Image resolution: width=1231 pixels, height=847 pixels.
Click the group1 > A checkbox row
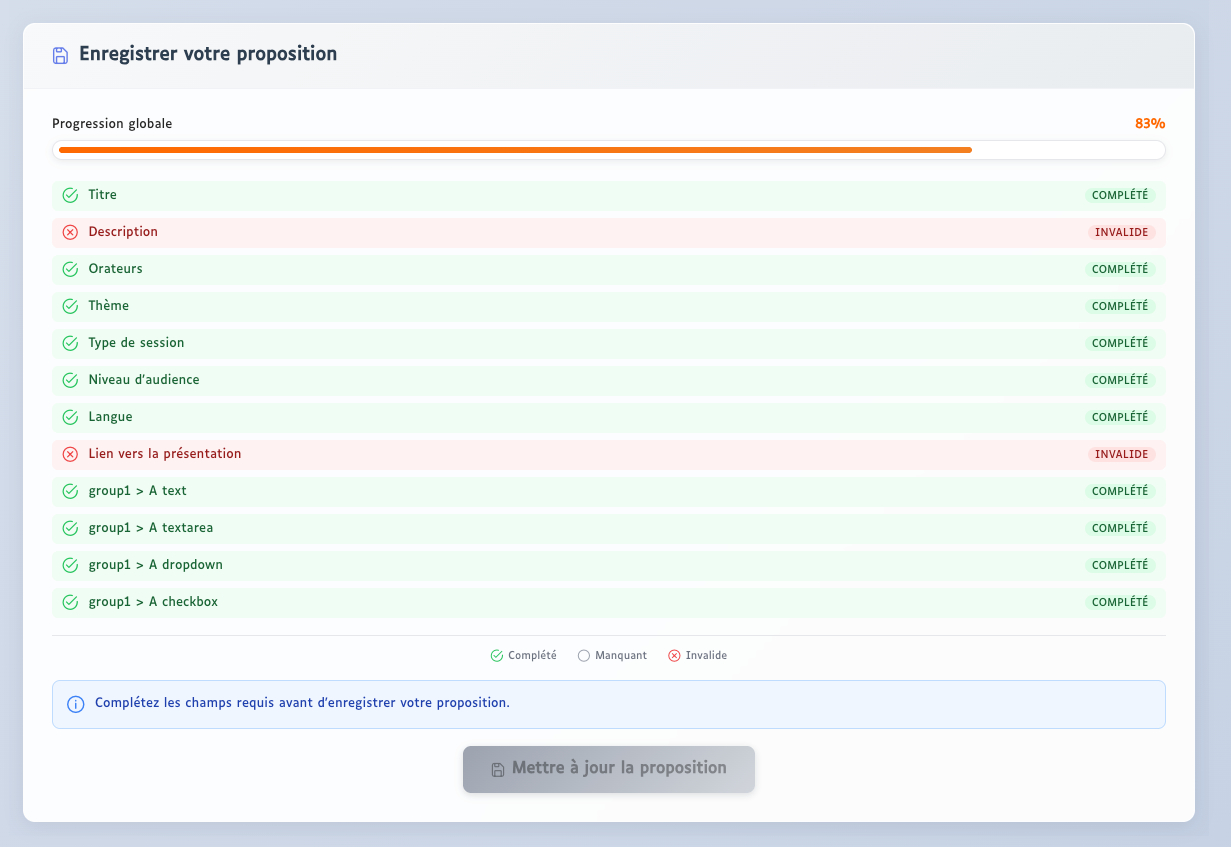click(x=608, y=602)
